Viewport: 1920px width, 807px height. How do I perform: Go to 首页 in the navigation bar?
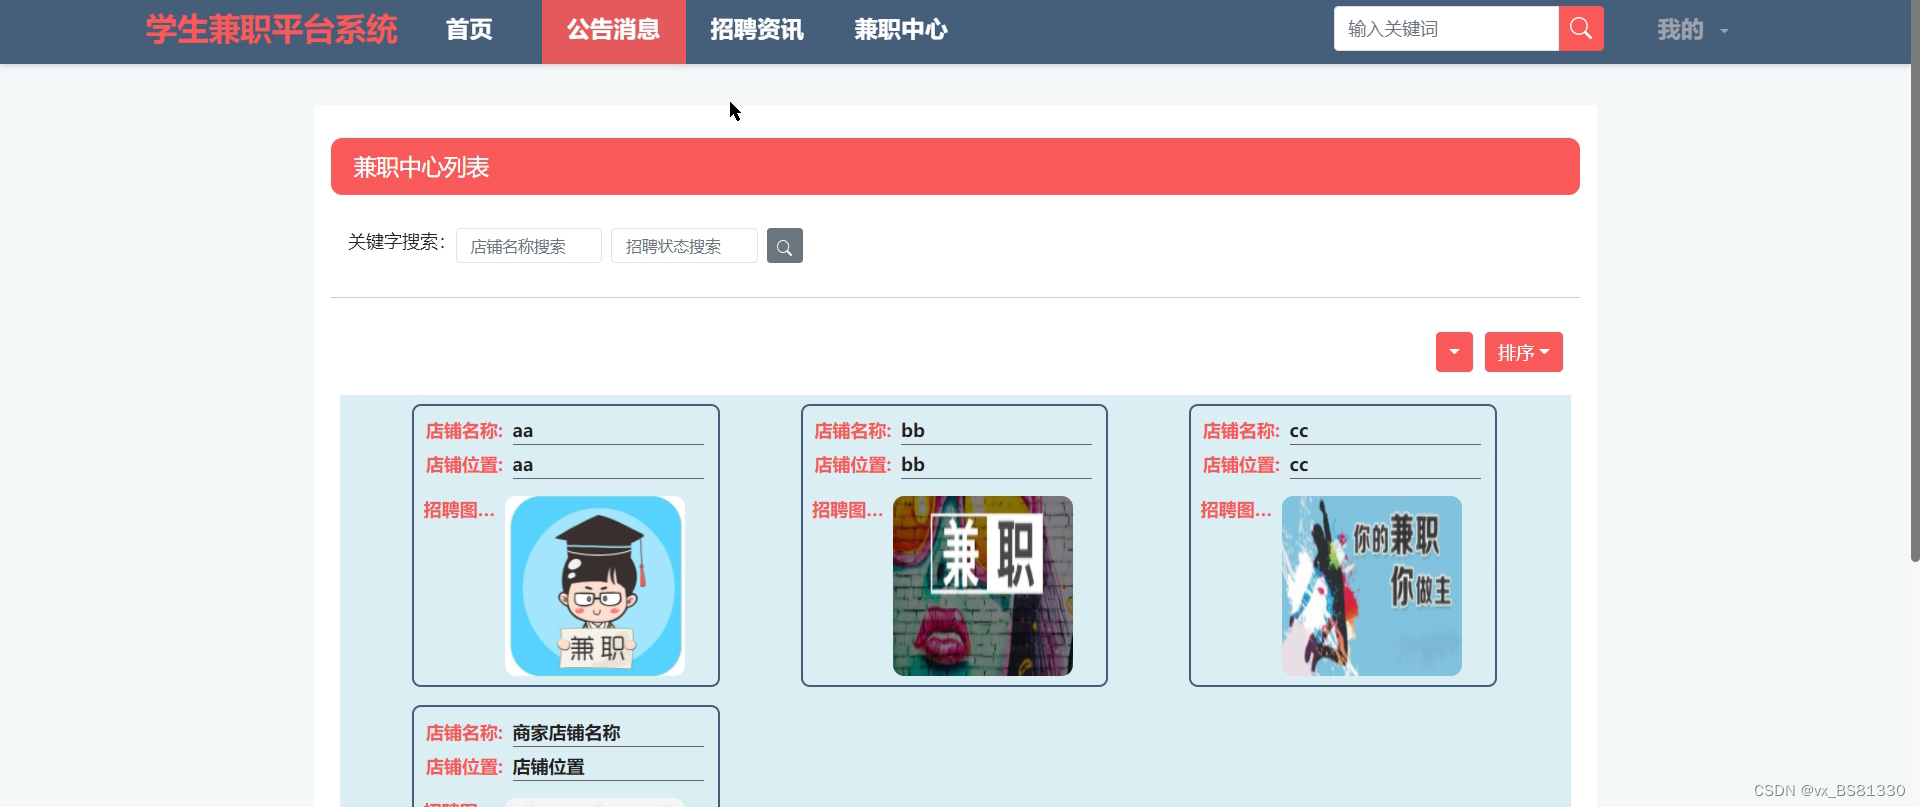[469, 30]
